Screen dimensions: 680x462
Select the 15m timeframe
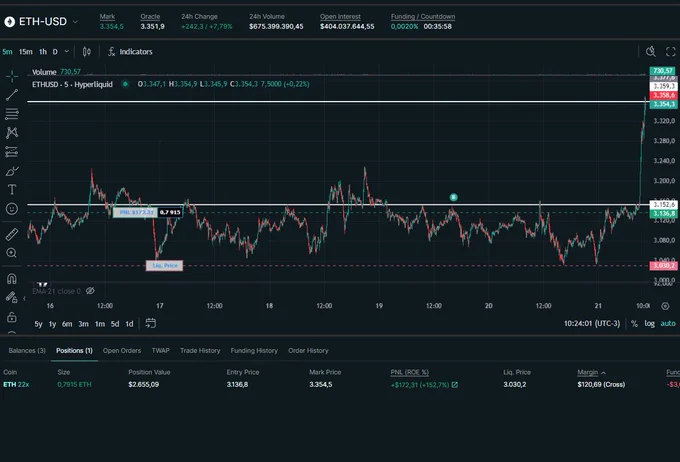(26, 52)
